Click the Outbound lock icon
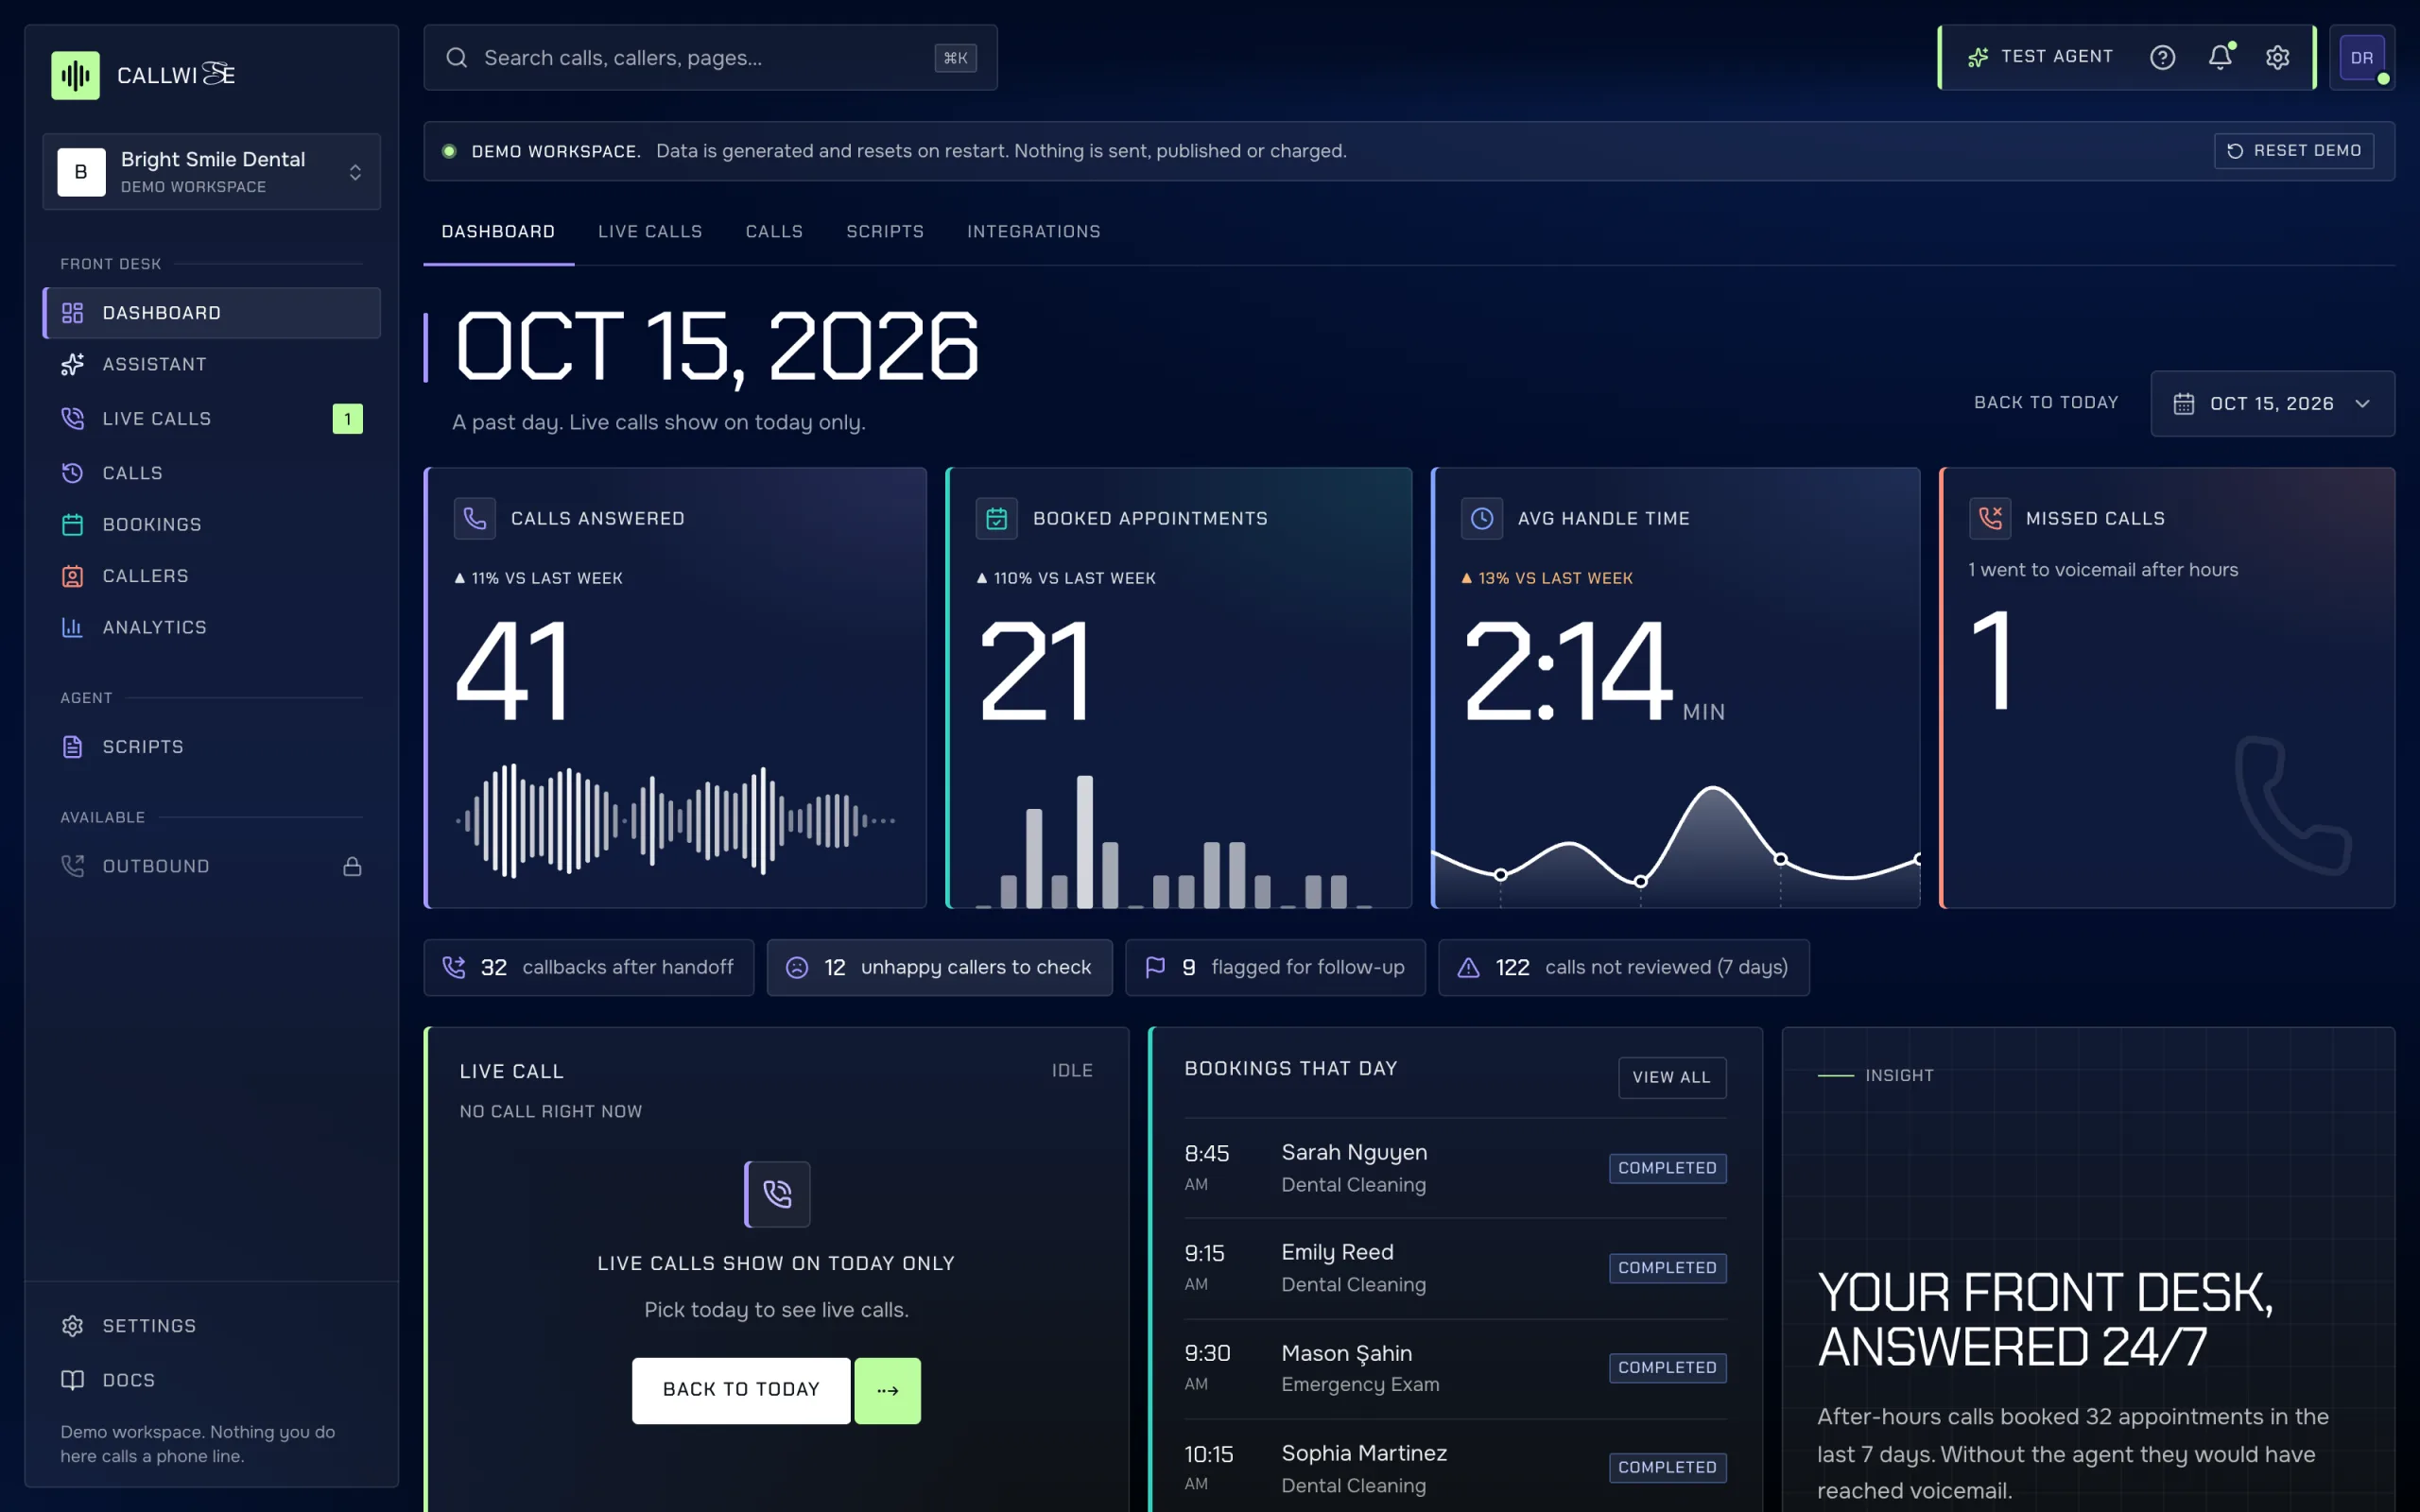 click(x=352, y=866)
